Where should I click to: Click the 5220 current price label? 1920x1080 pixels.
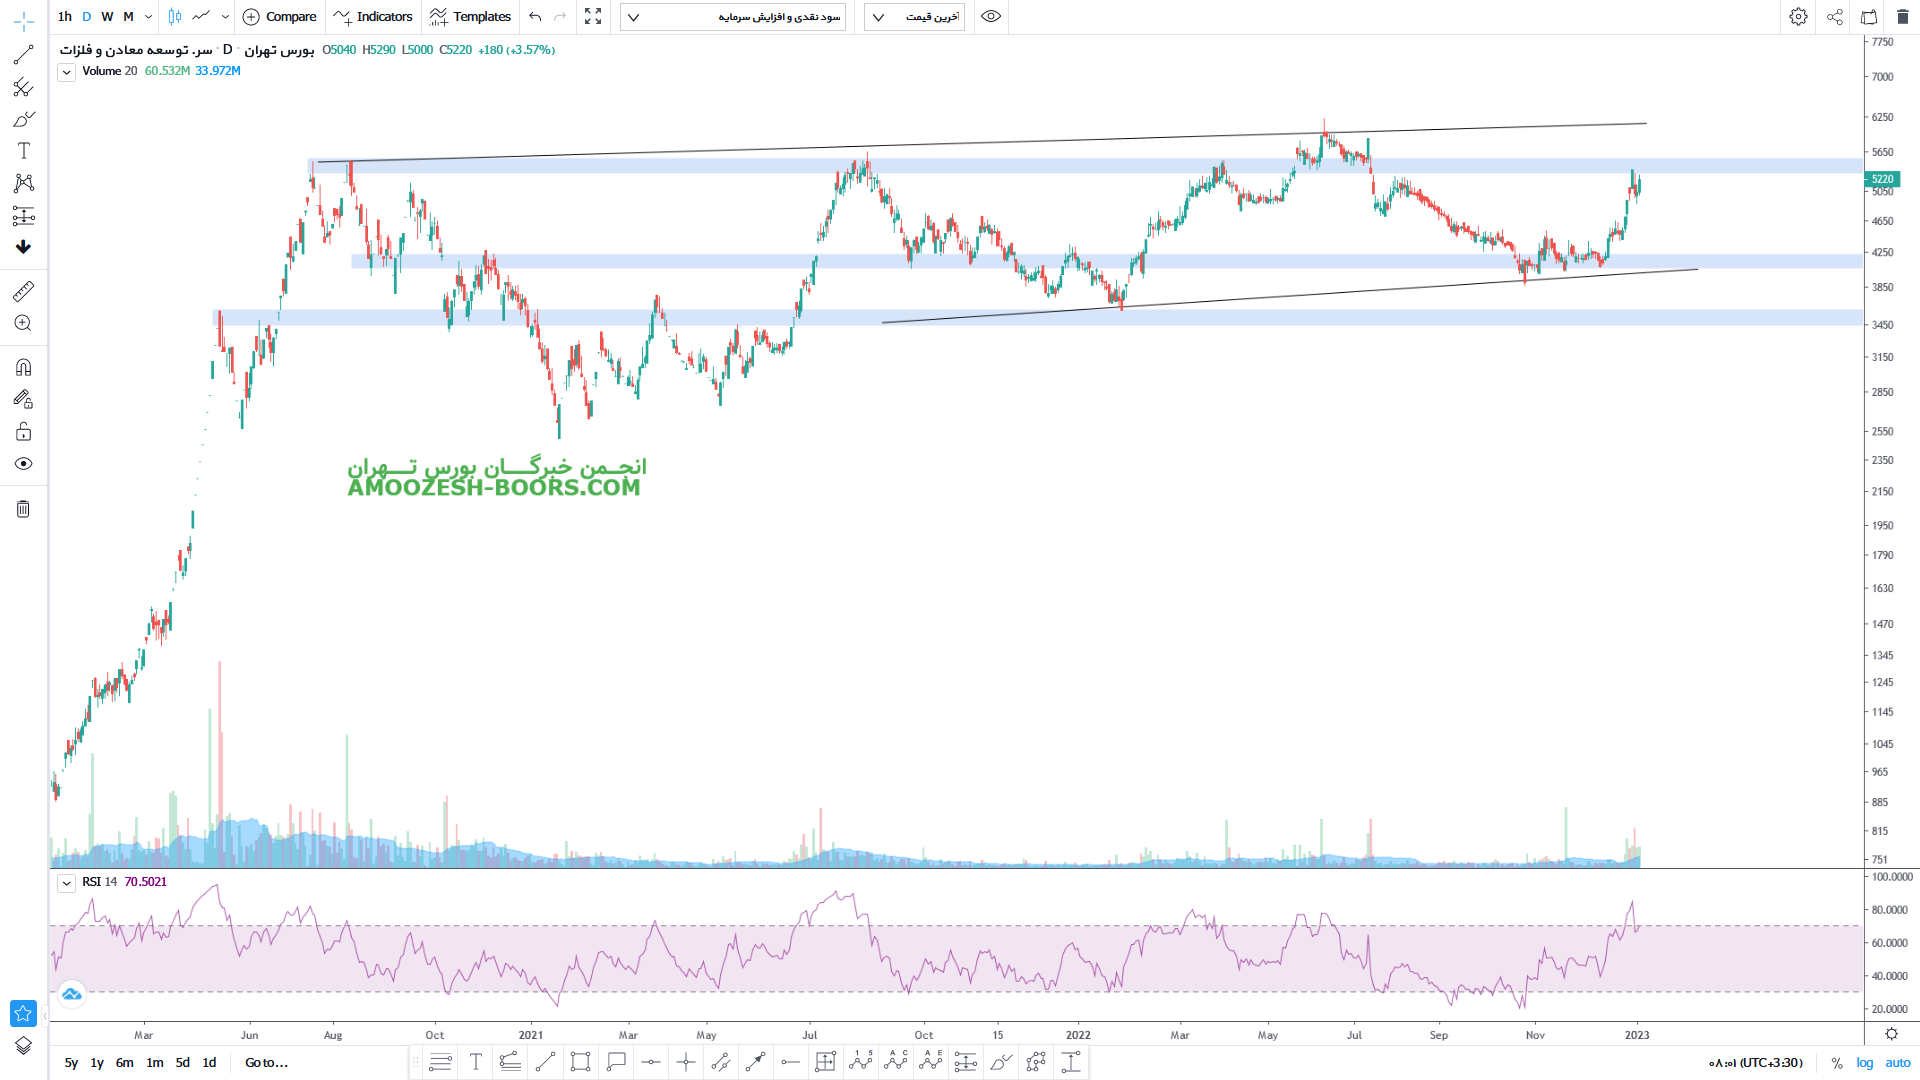click(x=1882, y=179)
